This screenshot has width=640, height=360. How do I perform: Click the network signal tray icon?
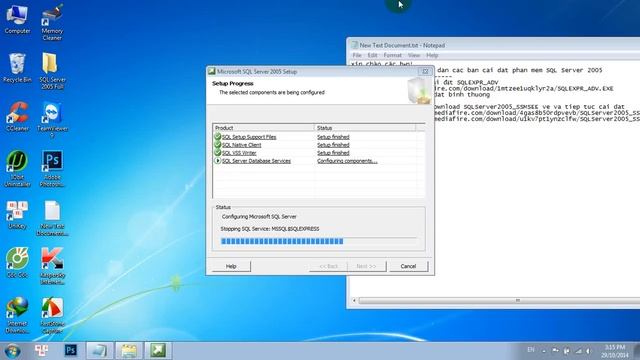click(x=578, y=351)
